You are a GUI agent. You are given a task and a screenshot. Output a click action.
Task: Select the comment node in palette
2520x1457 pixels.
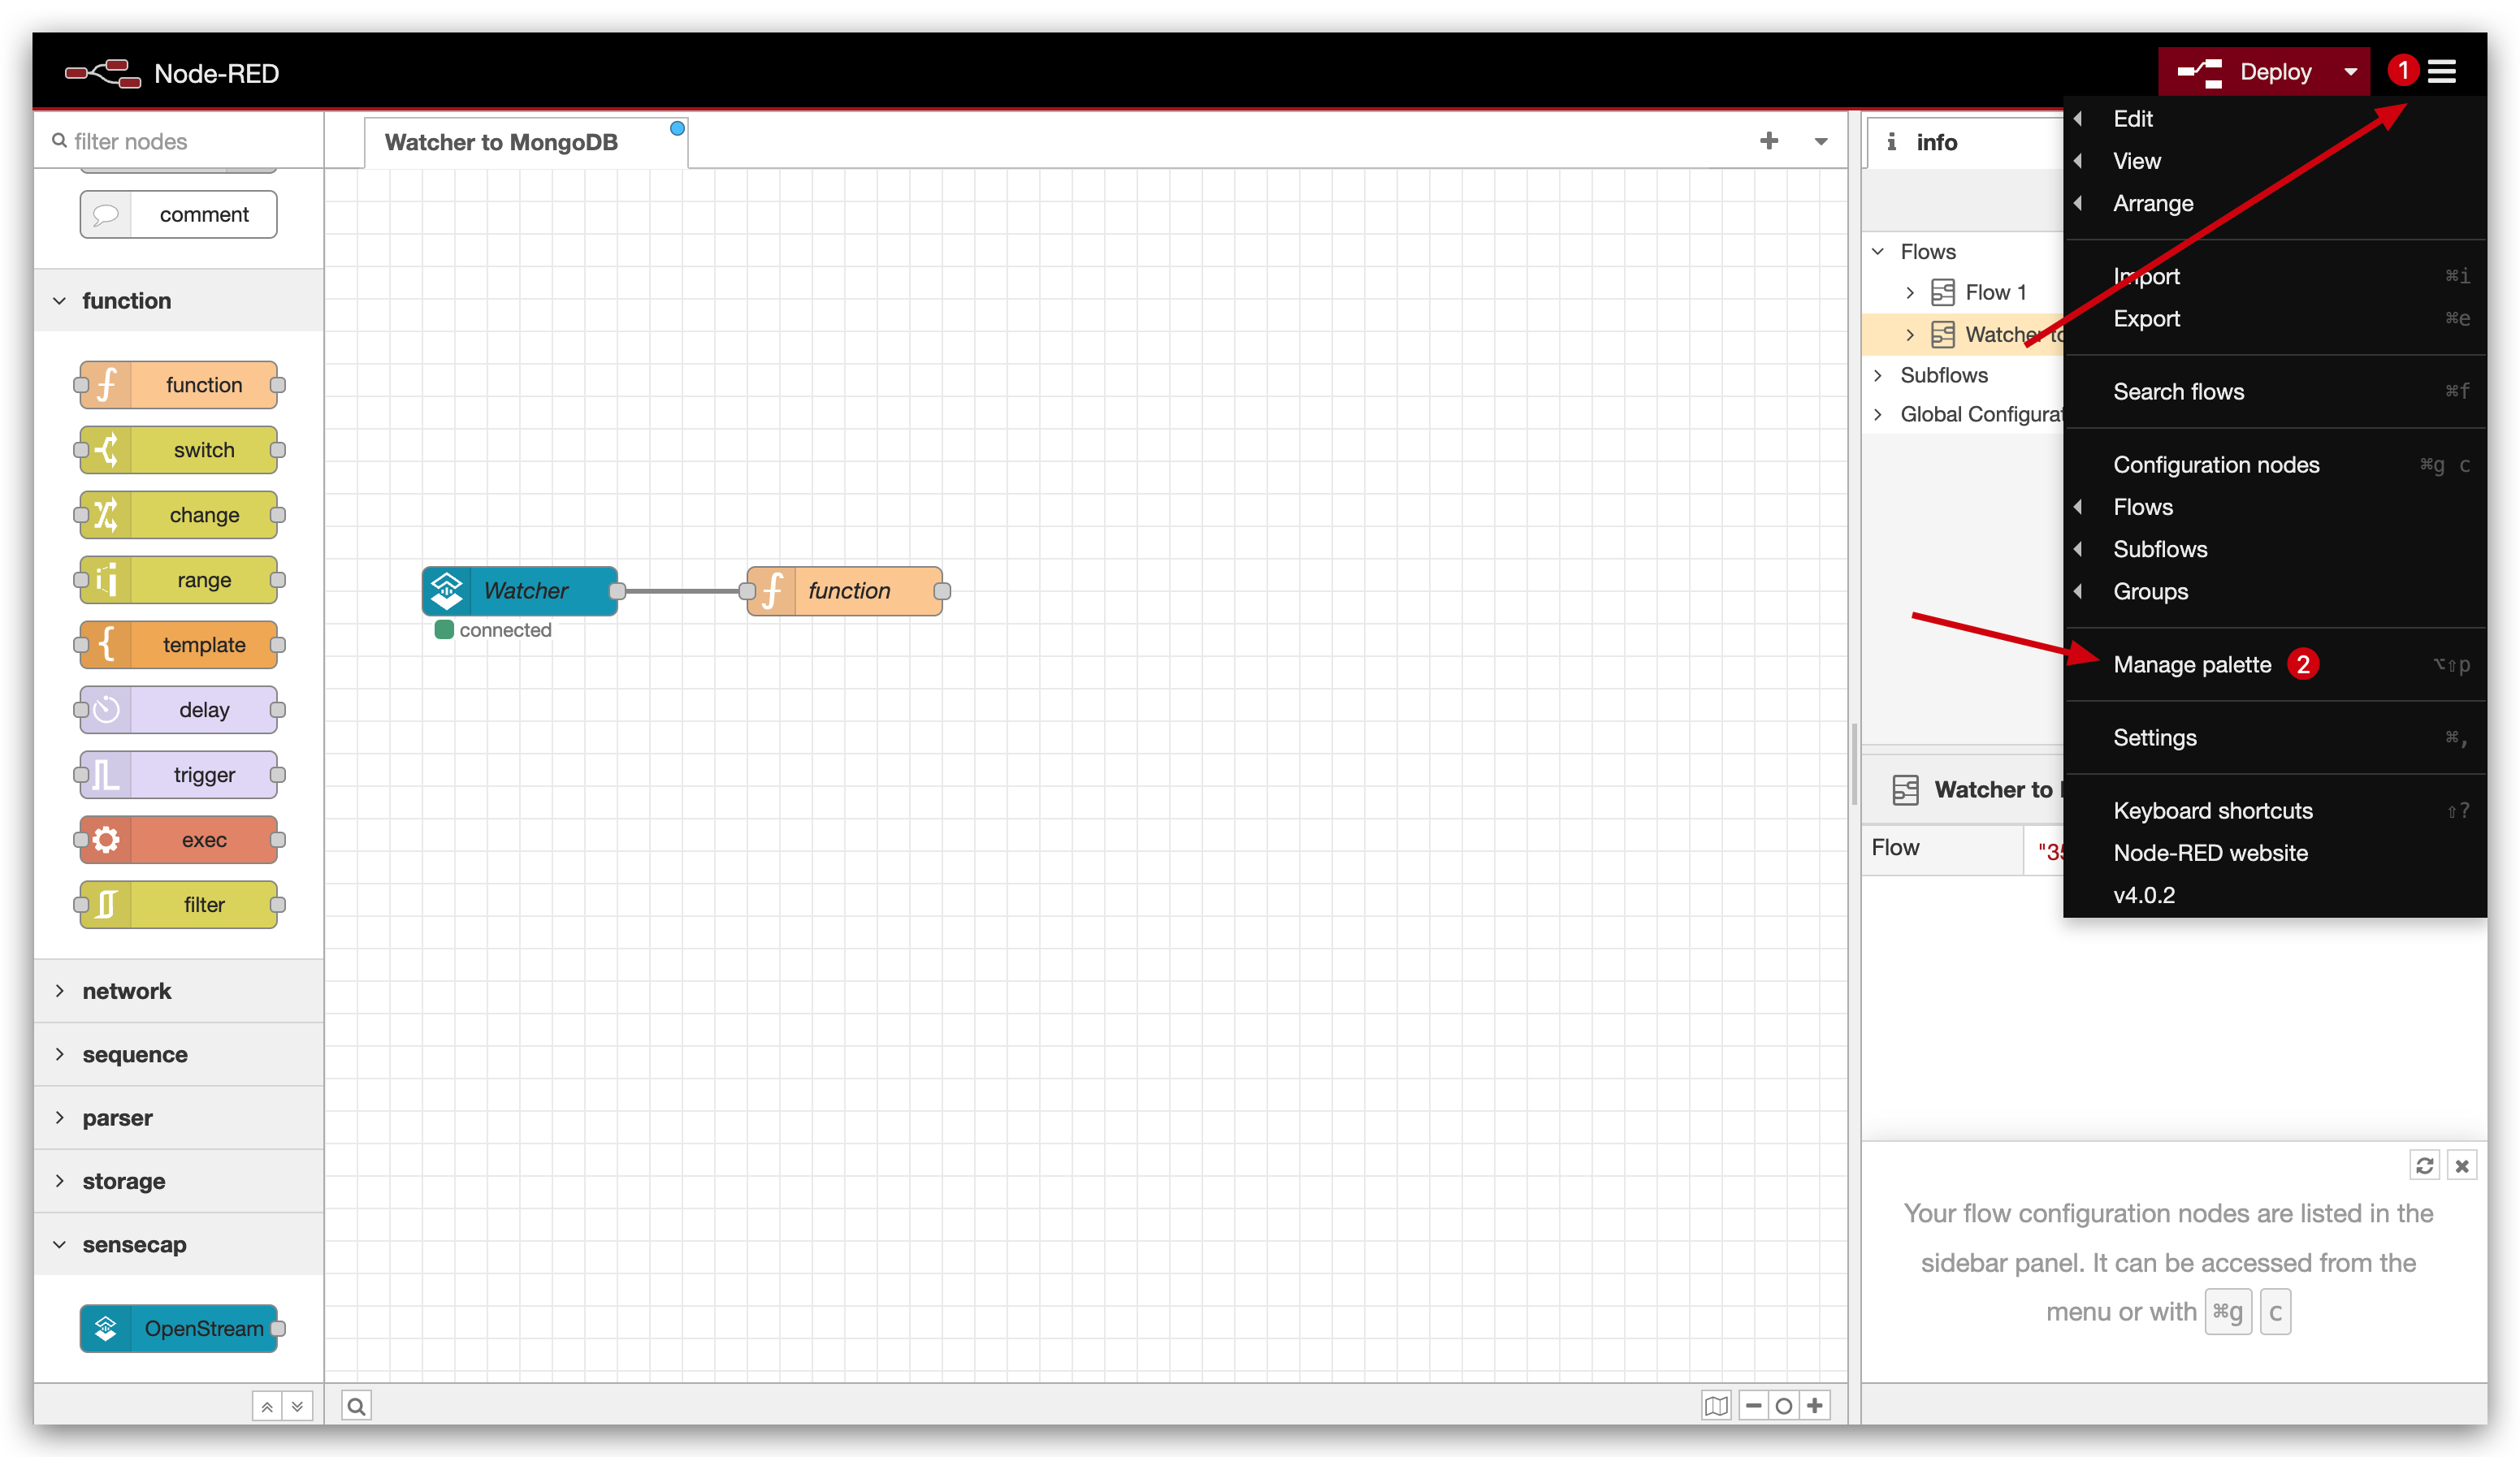[x=179, y=214]
